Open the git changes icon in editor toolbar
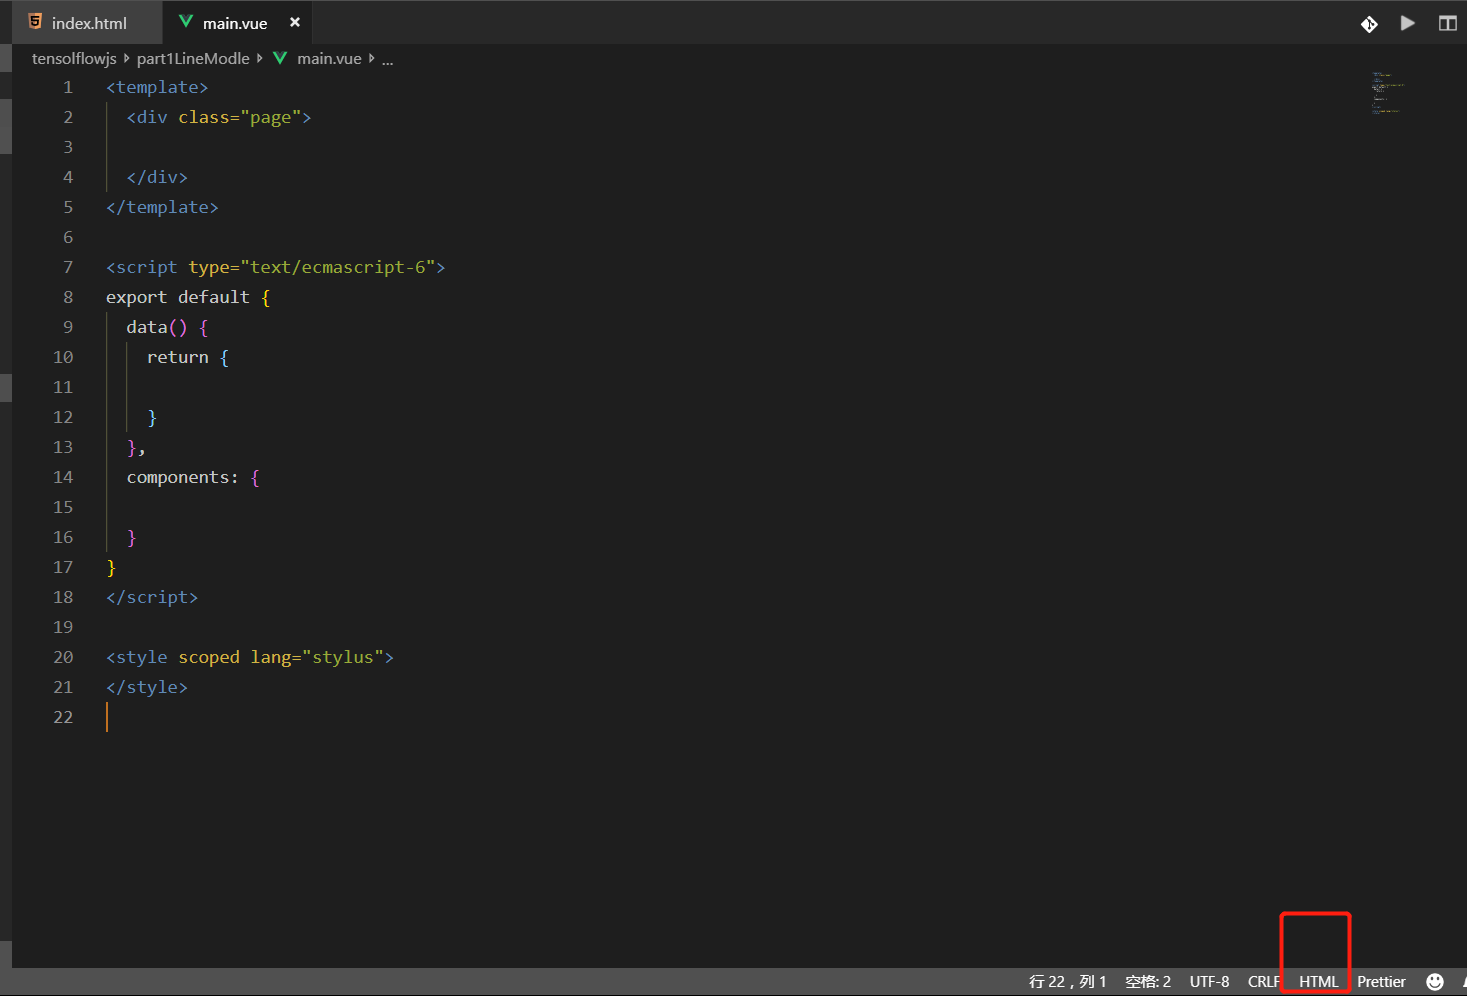 (x=1369, y=23)
